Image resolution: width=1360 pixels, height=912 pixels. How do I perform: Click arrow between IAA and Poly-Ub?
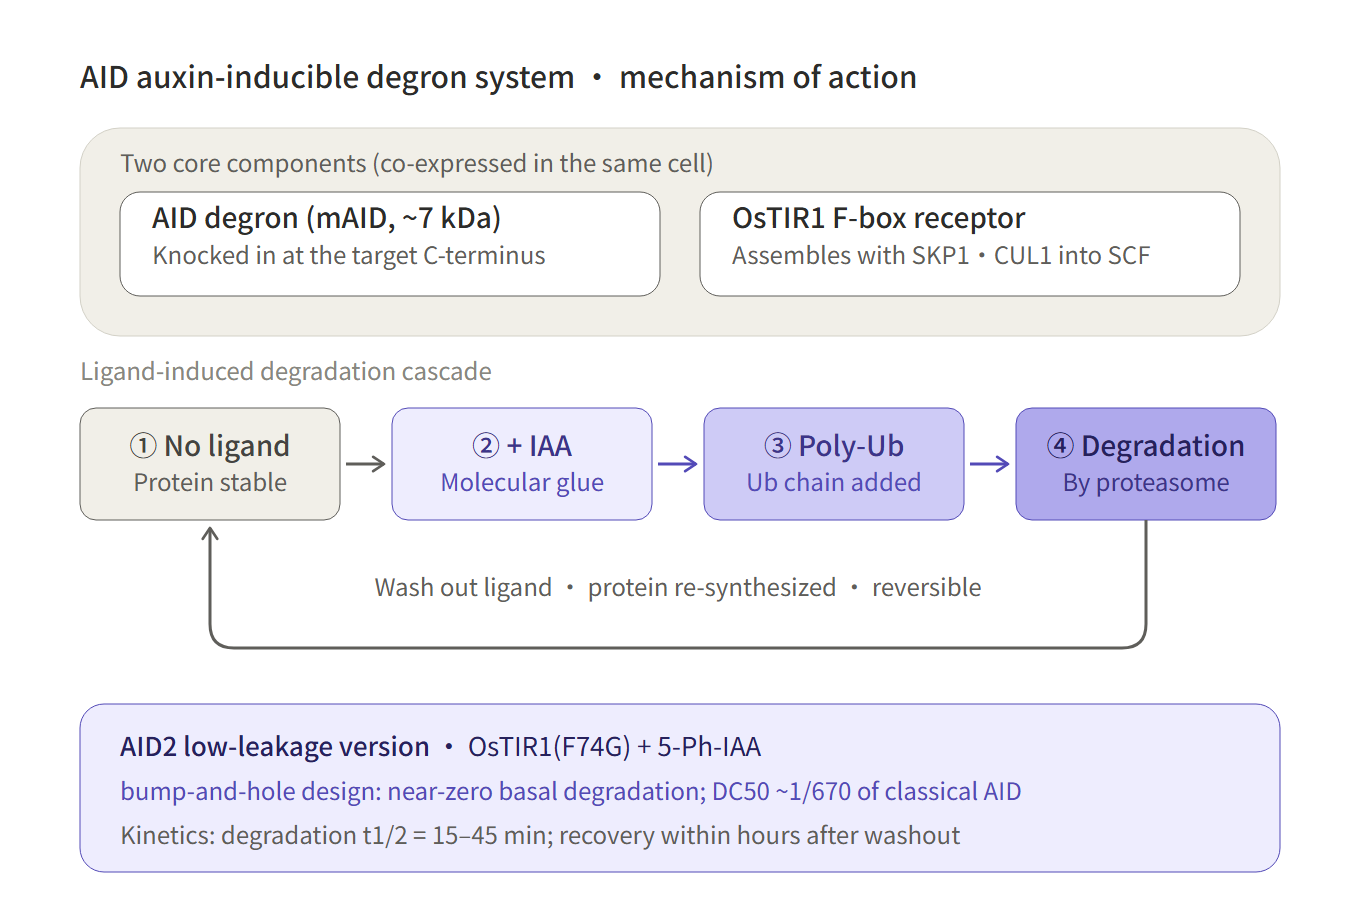click(678, 464)
